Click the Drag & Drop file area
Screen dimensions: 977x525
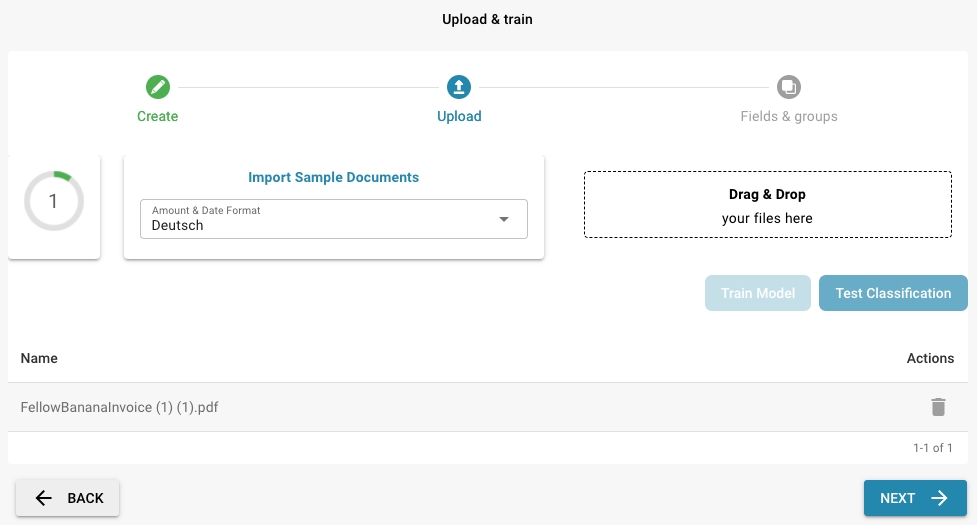(x=767, y=205)
